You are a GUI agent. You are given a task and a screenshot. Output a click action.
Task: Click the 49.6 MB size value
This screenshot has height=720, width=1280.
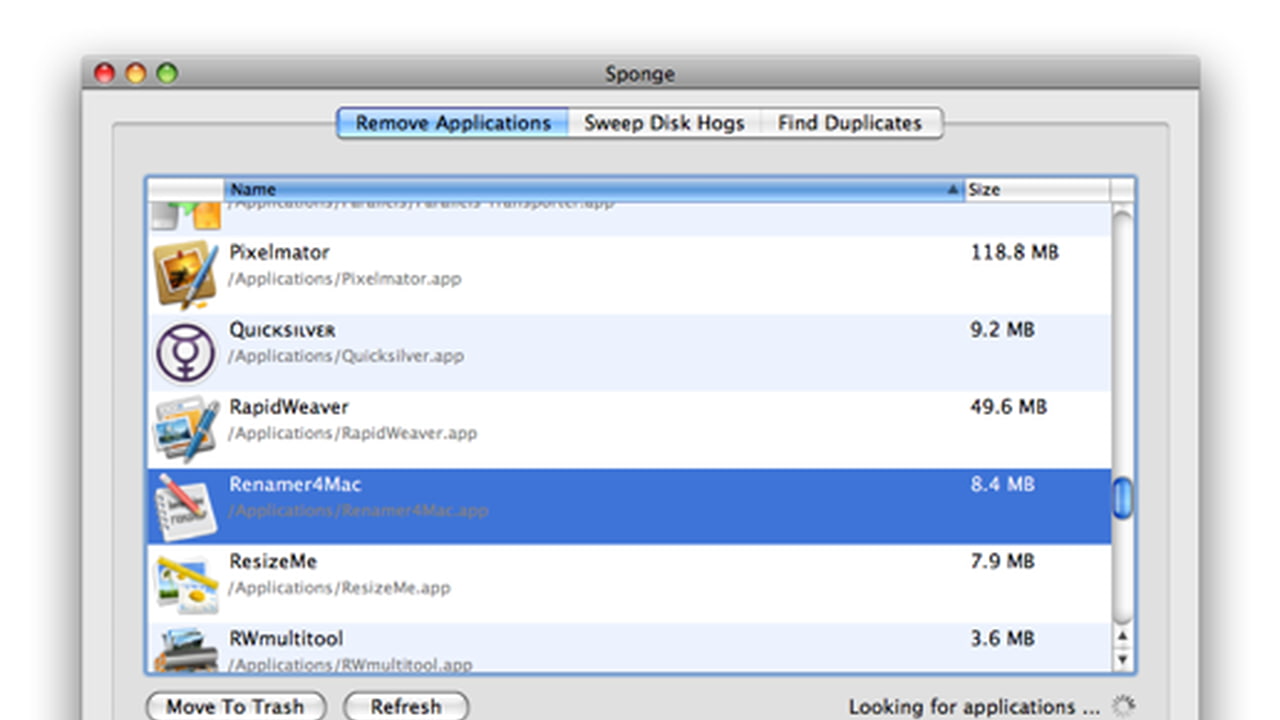[1008, 407]
